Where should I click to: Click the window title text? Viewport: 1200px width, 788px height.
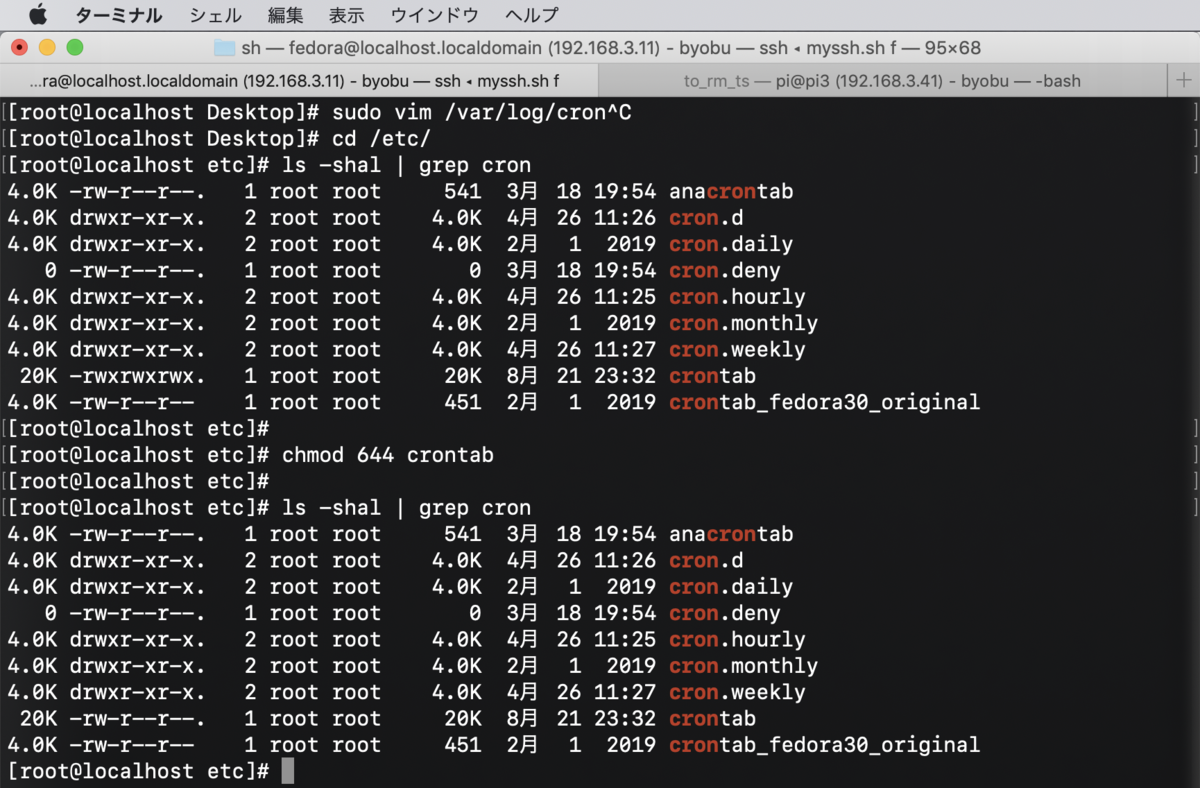click(611, 47)
